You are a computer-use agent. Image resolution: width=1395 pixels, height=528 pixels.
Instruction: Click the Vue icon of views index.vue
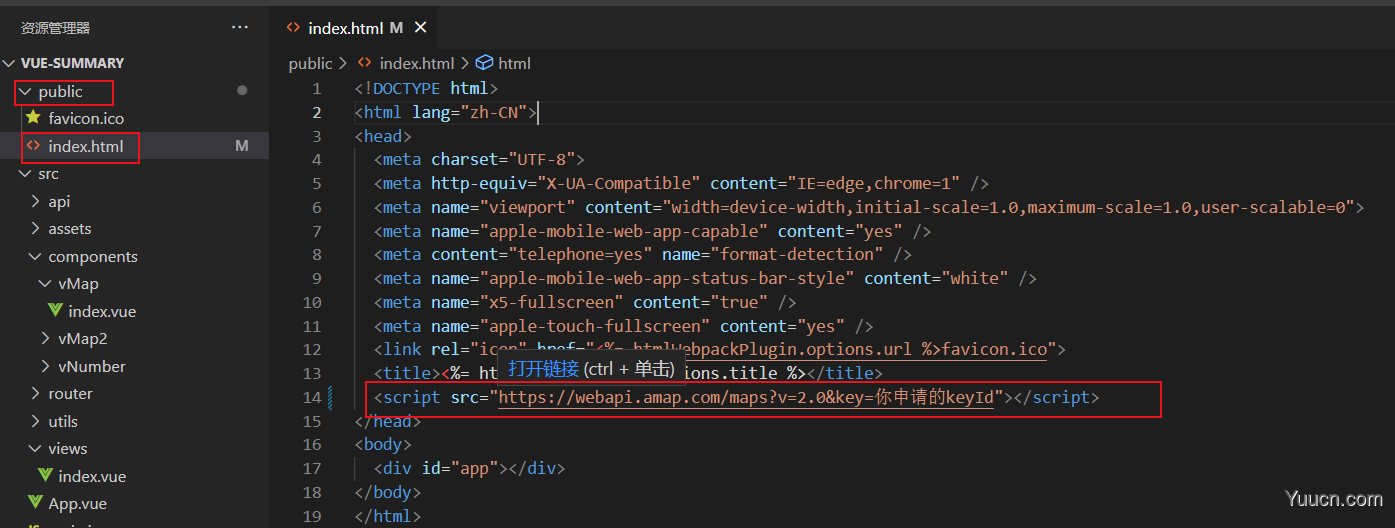click(45, 476)
